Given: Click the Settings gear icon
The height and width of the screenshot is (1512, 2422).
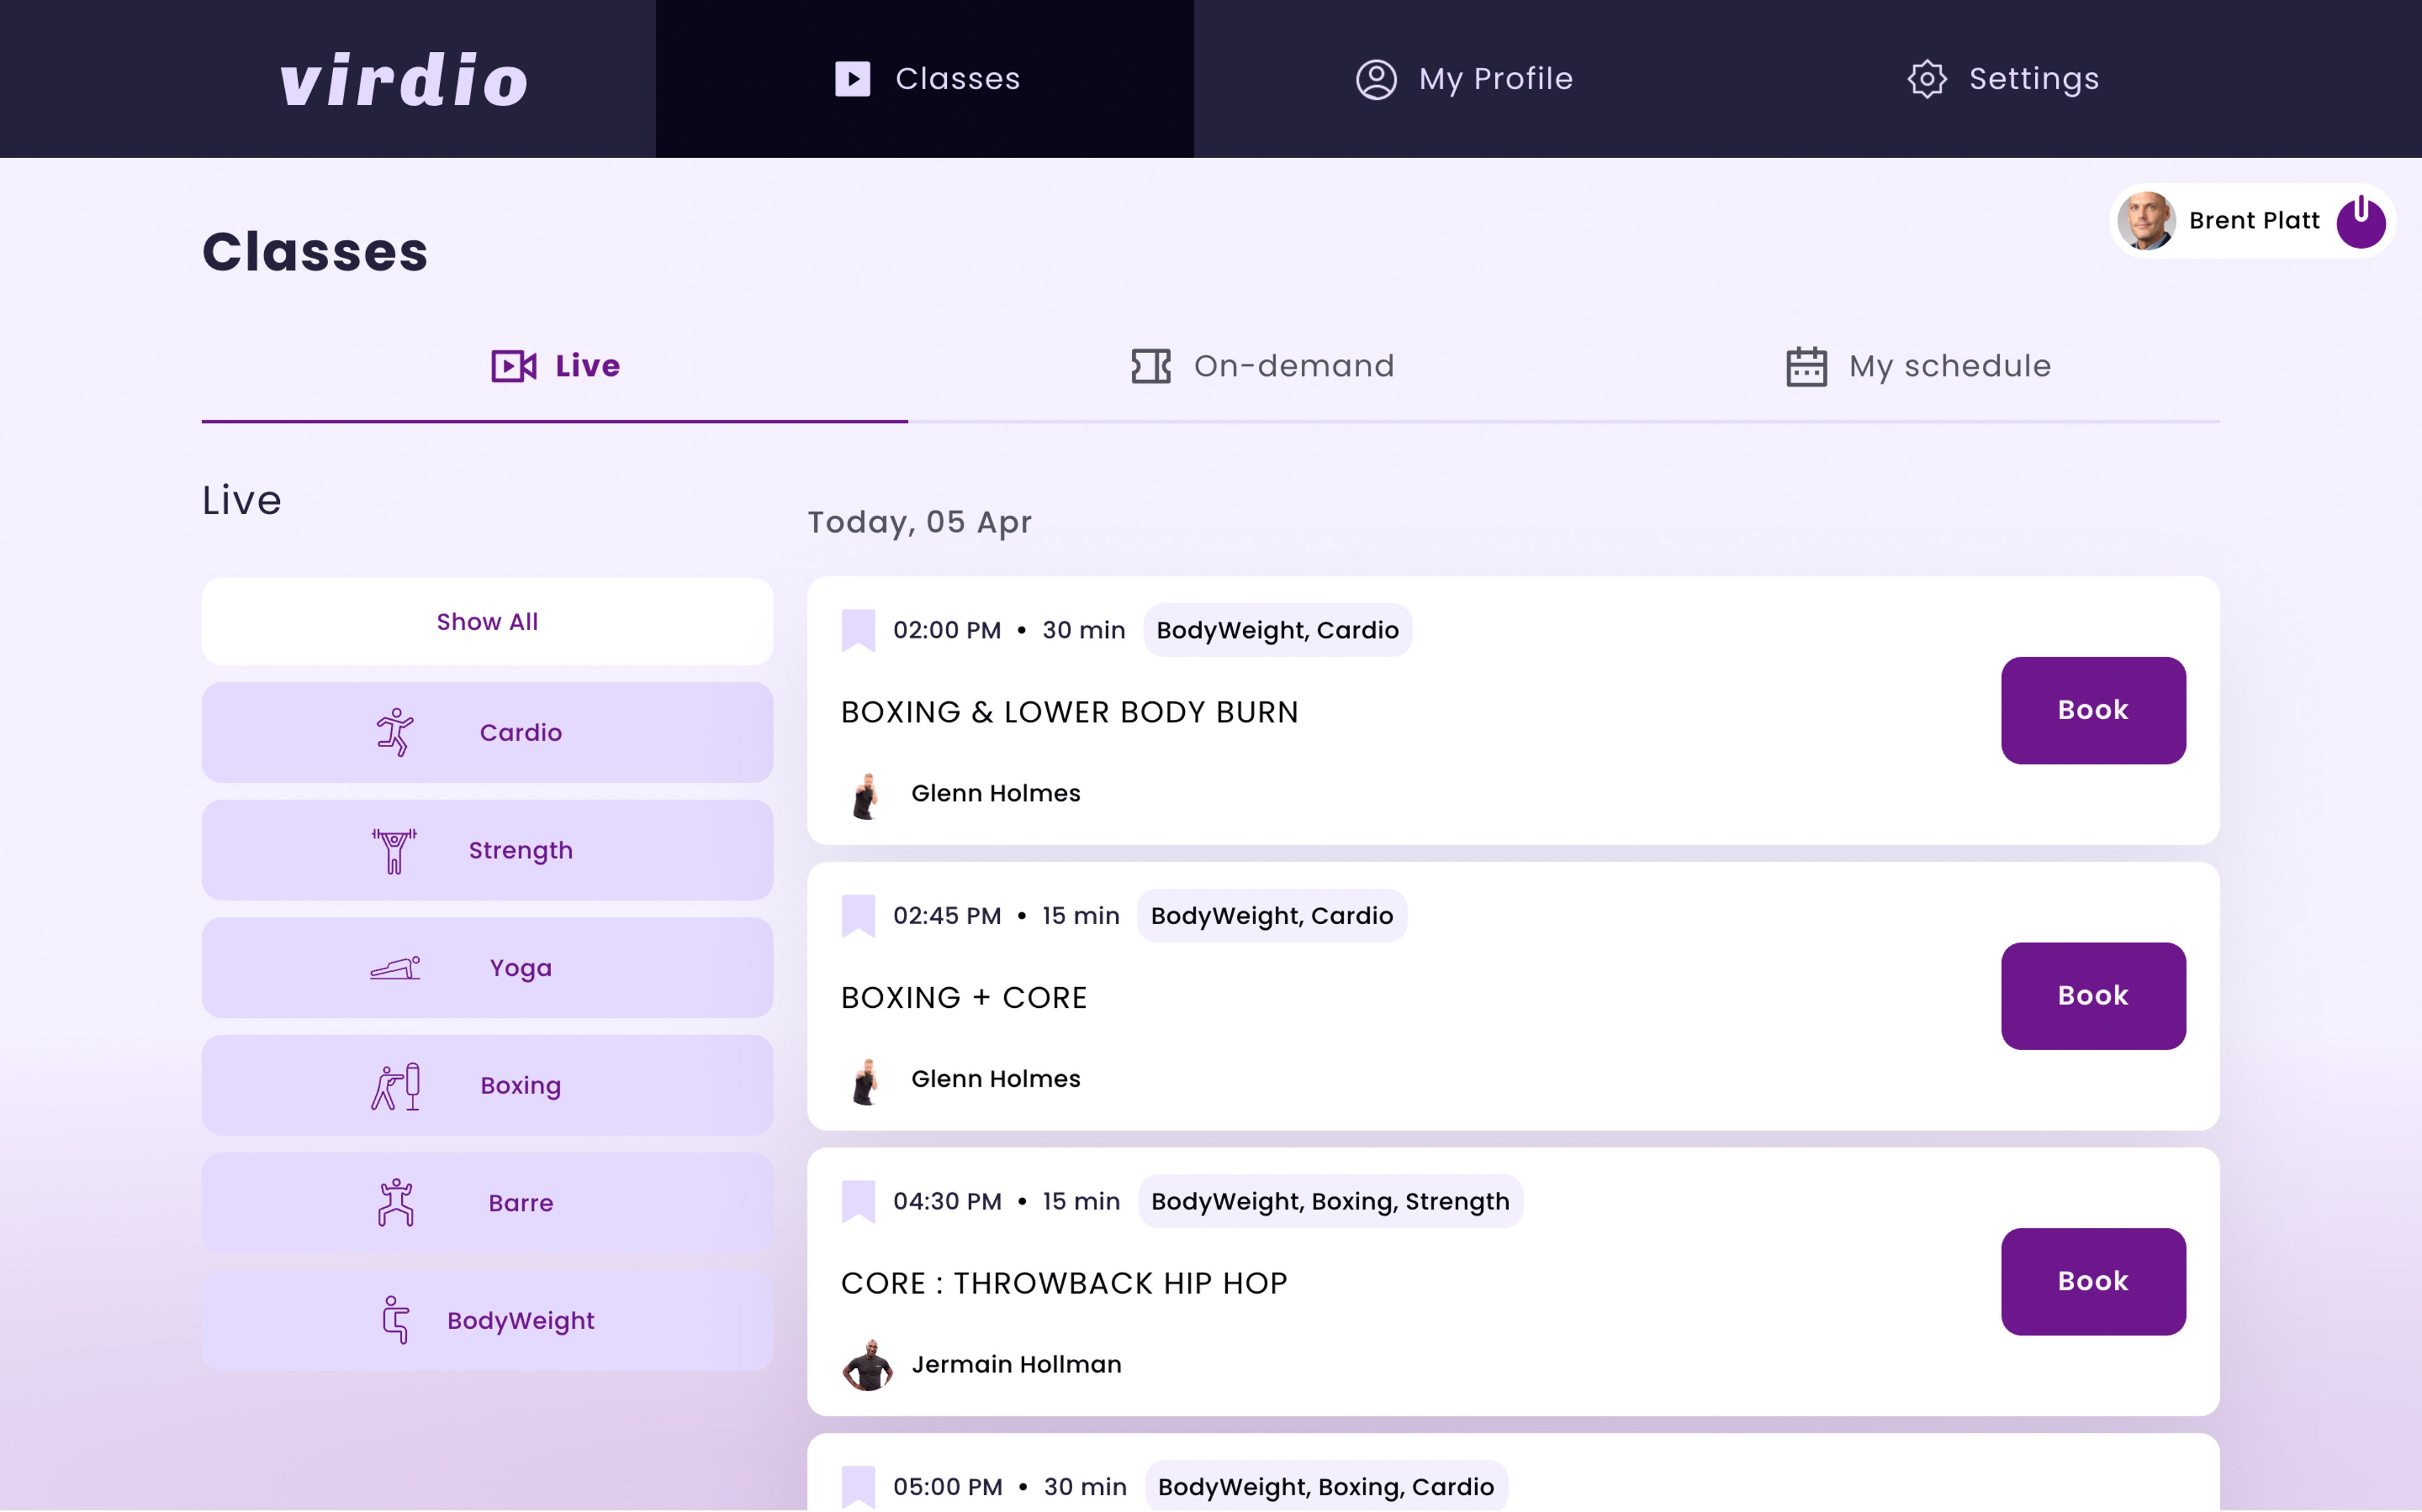Looking at the screenshot, I should point(1926,79).
